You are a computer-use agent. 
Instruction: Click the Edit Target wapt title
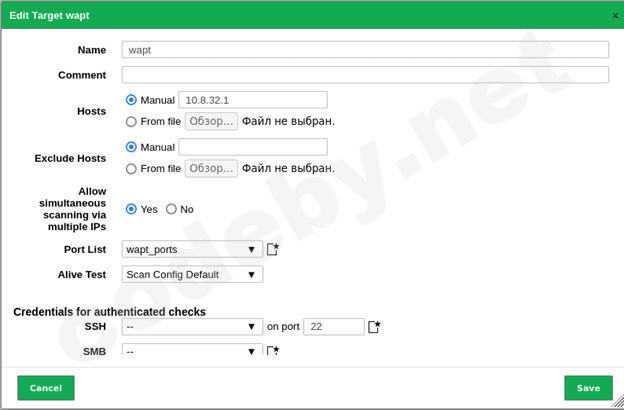tap(49, 16)
